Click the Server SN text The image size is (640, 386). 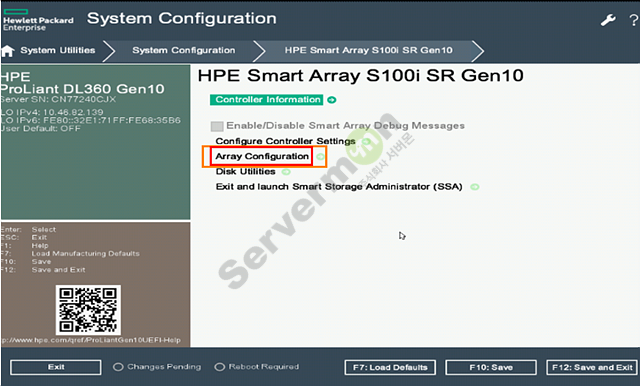[58, 99]
